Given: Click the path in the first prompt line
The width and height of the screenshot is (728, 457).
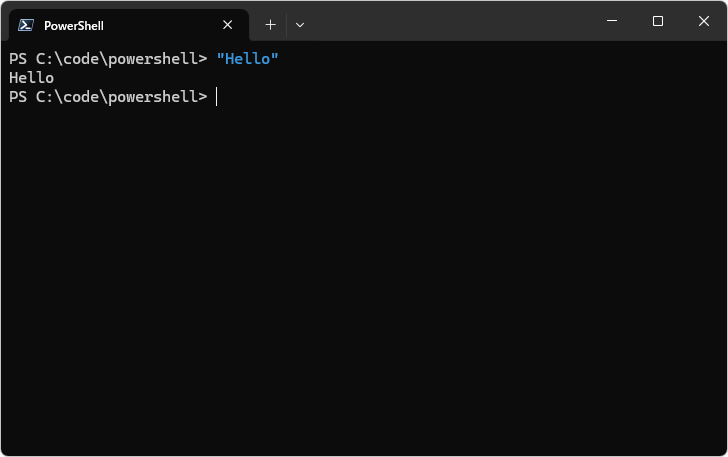Looking at the screenshot, I should click(x=116, y=59).
